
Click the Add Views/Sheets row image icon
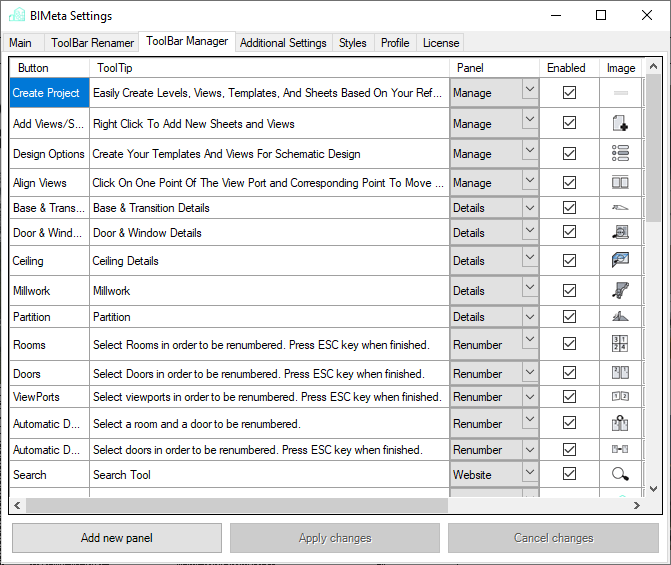coord(620,123)
